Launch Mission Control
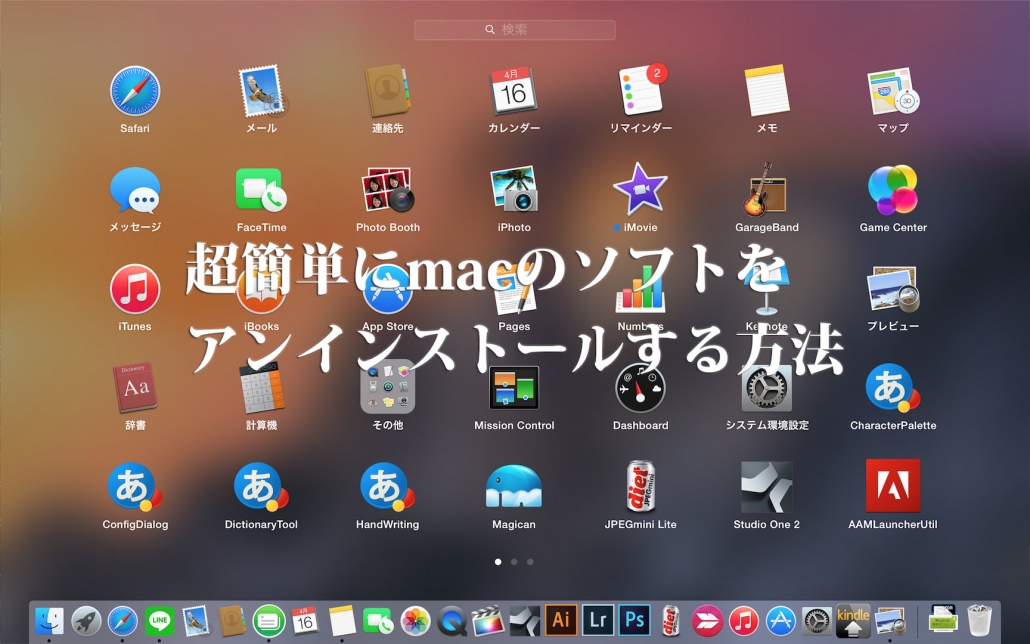 pos(514,388)
